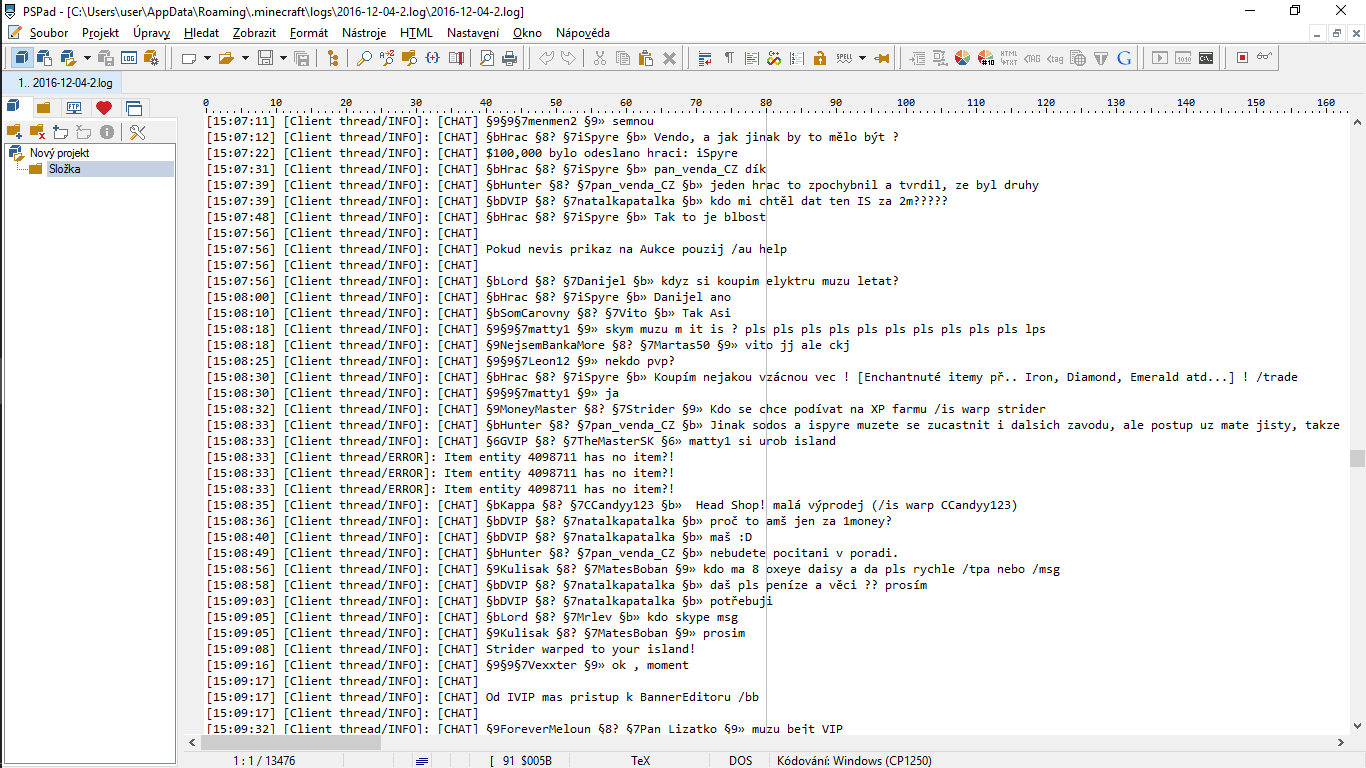Click the clipboard Paste icon
Viewport: 1366px width, 768px height.
[x=645, y=58]
